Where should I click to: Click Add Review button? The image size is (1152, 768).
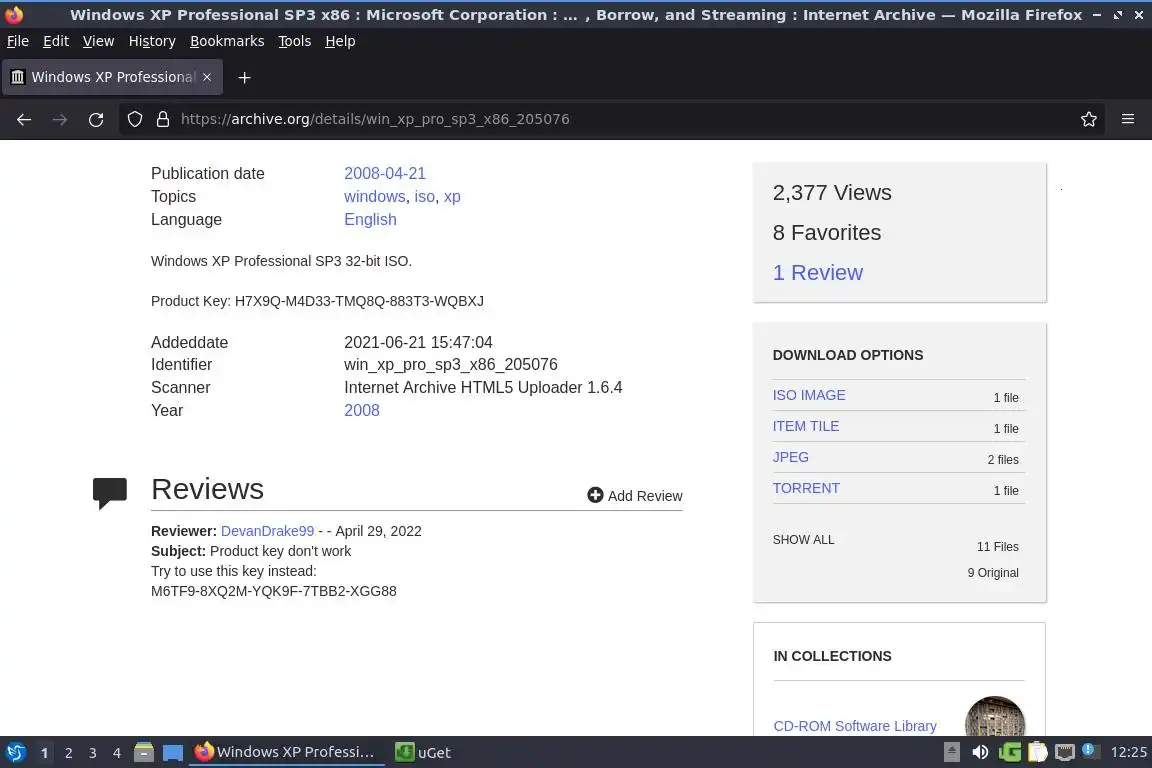[x=635, y=495]
